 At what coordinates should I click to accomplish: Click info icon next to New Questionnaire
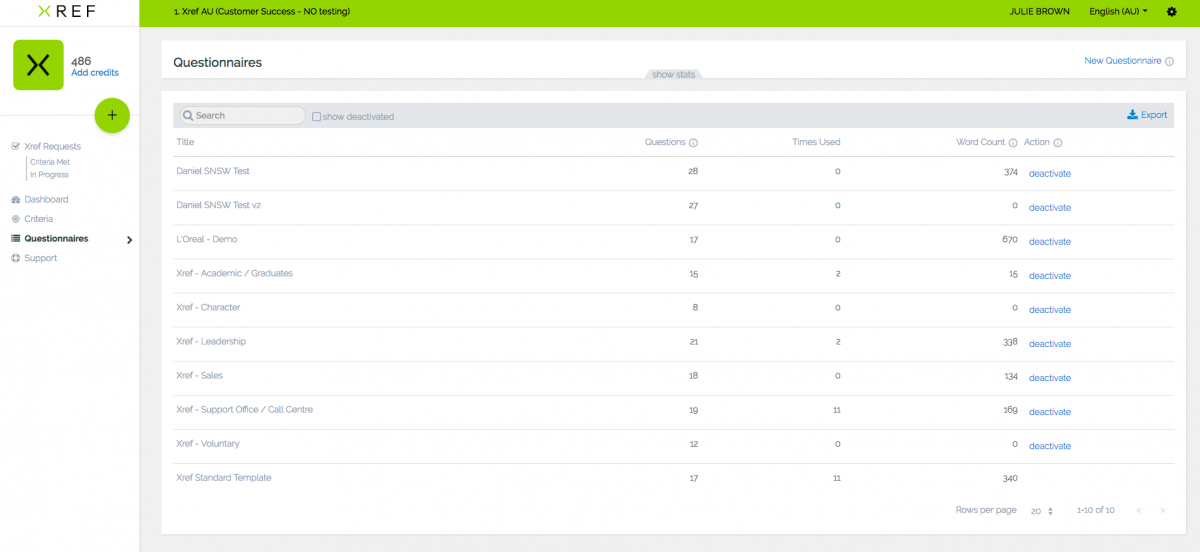coord(1170,61)
